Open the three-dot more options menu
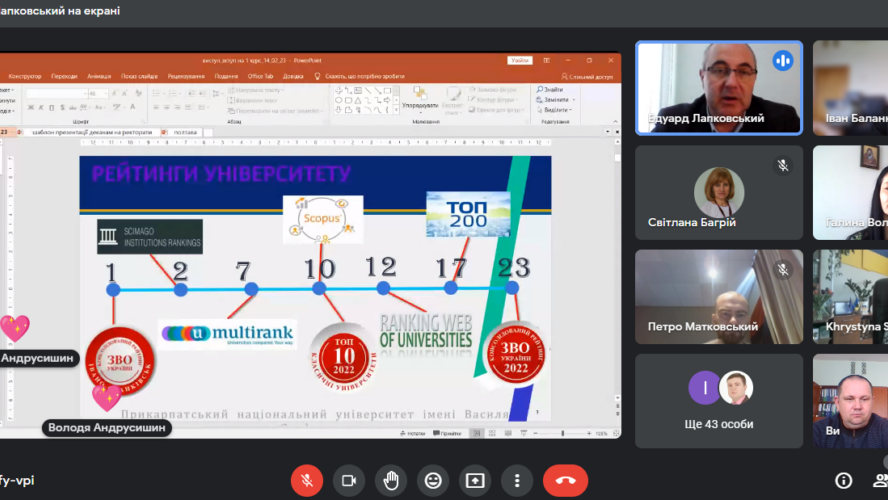The image size is (888, 500). [x=516, y=480]
